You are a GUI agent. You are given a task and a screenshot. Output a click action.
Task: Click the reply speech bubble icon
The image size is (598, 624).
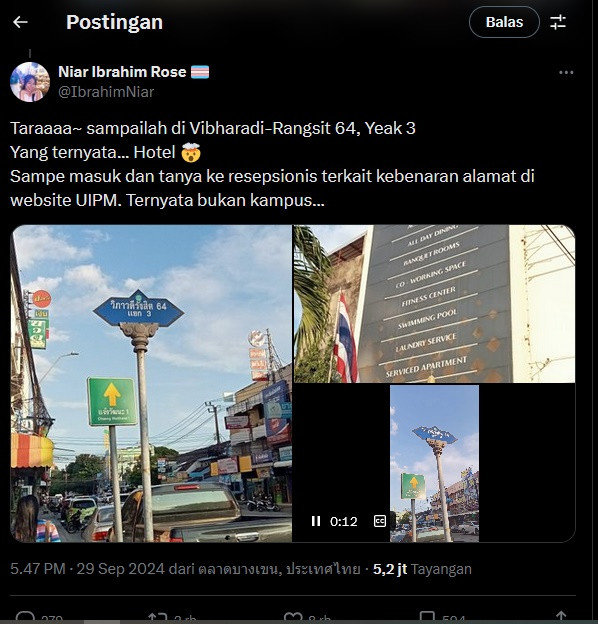click(x=25, y=618)
